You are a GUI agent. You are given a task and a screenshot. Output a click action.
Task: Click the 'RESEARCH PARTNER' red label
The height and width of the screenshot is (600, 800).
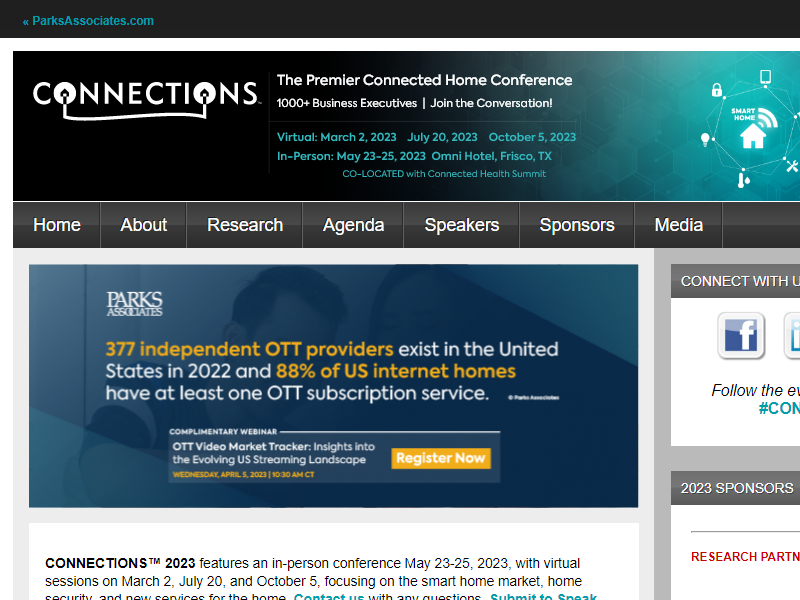[745, 557]
